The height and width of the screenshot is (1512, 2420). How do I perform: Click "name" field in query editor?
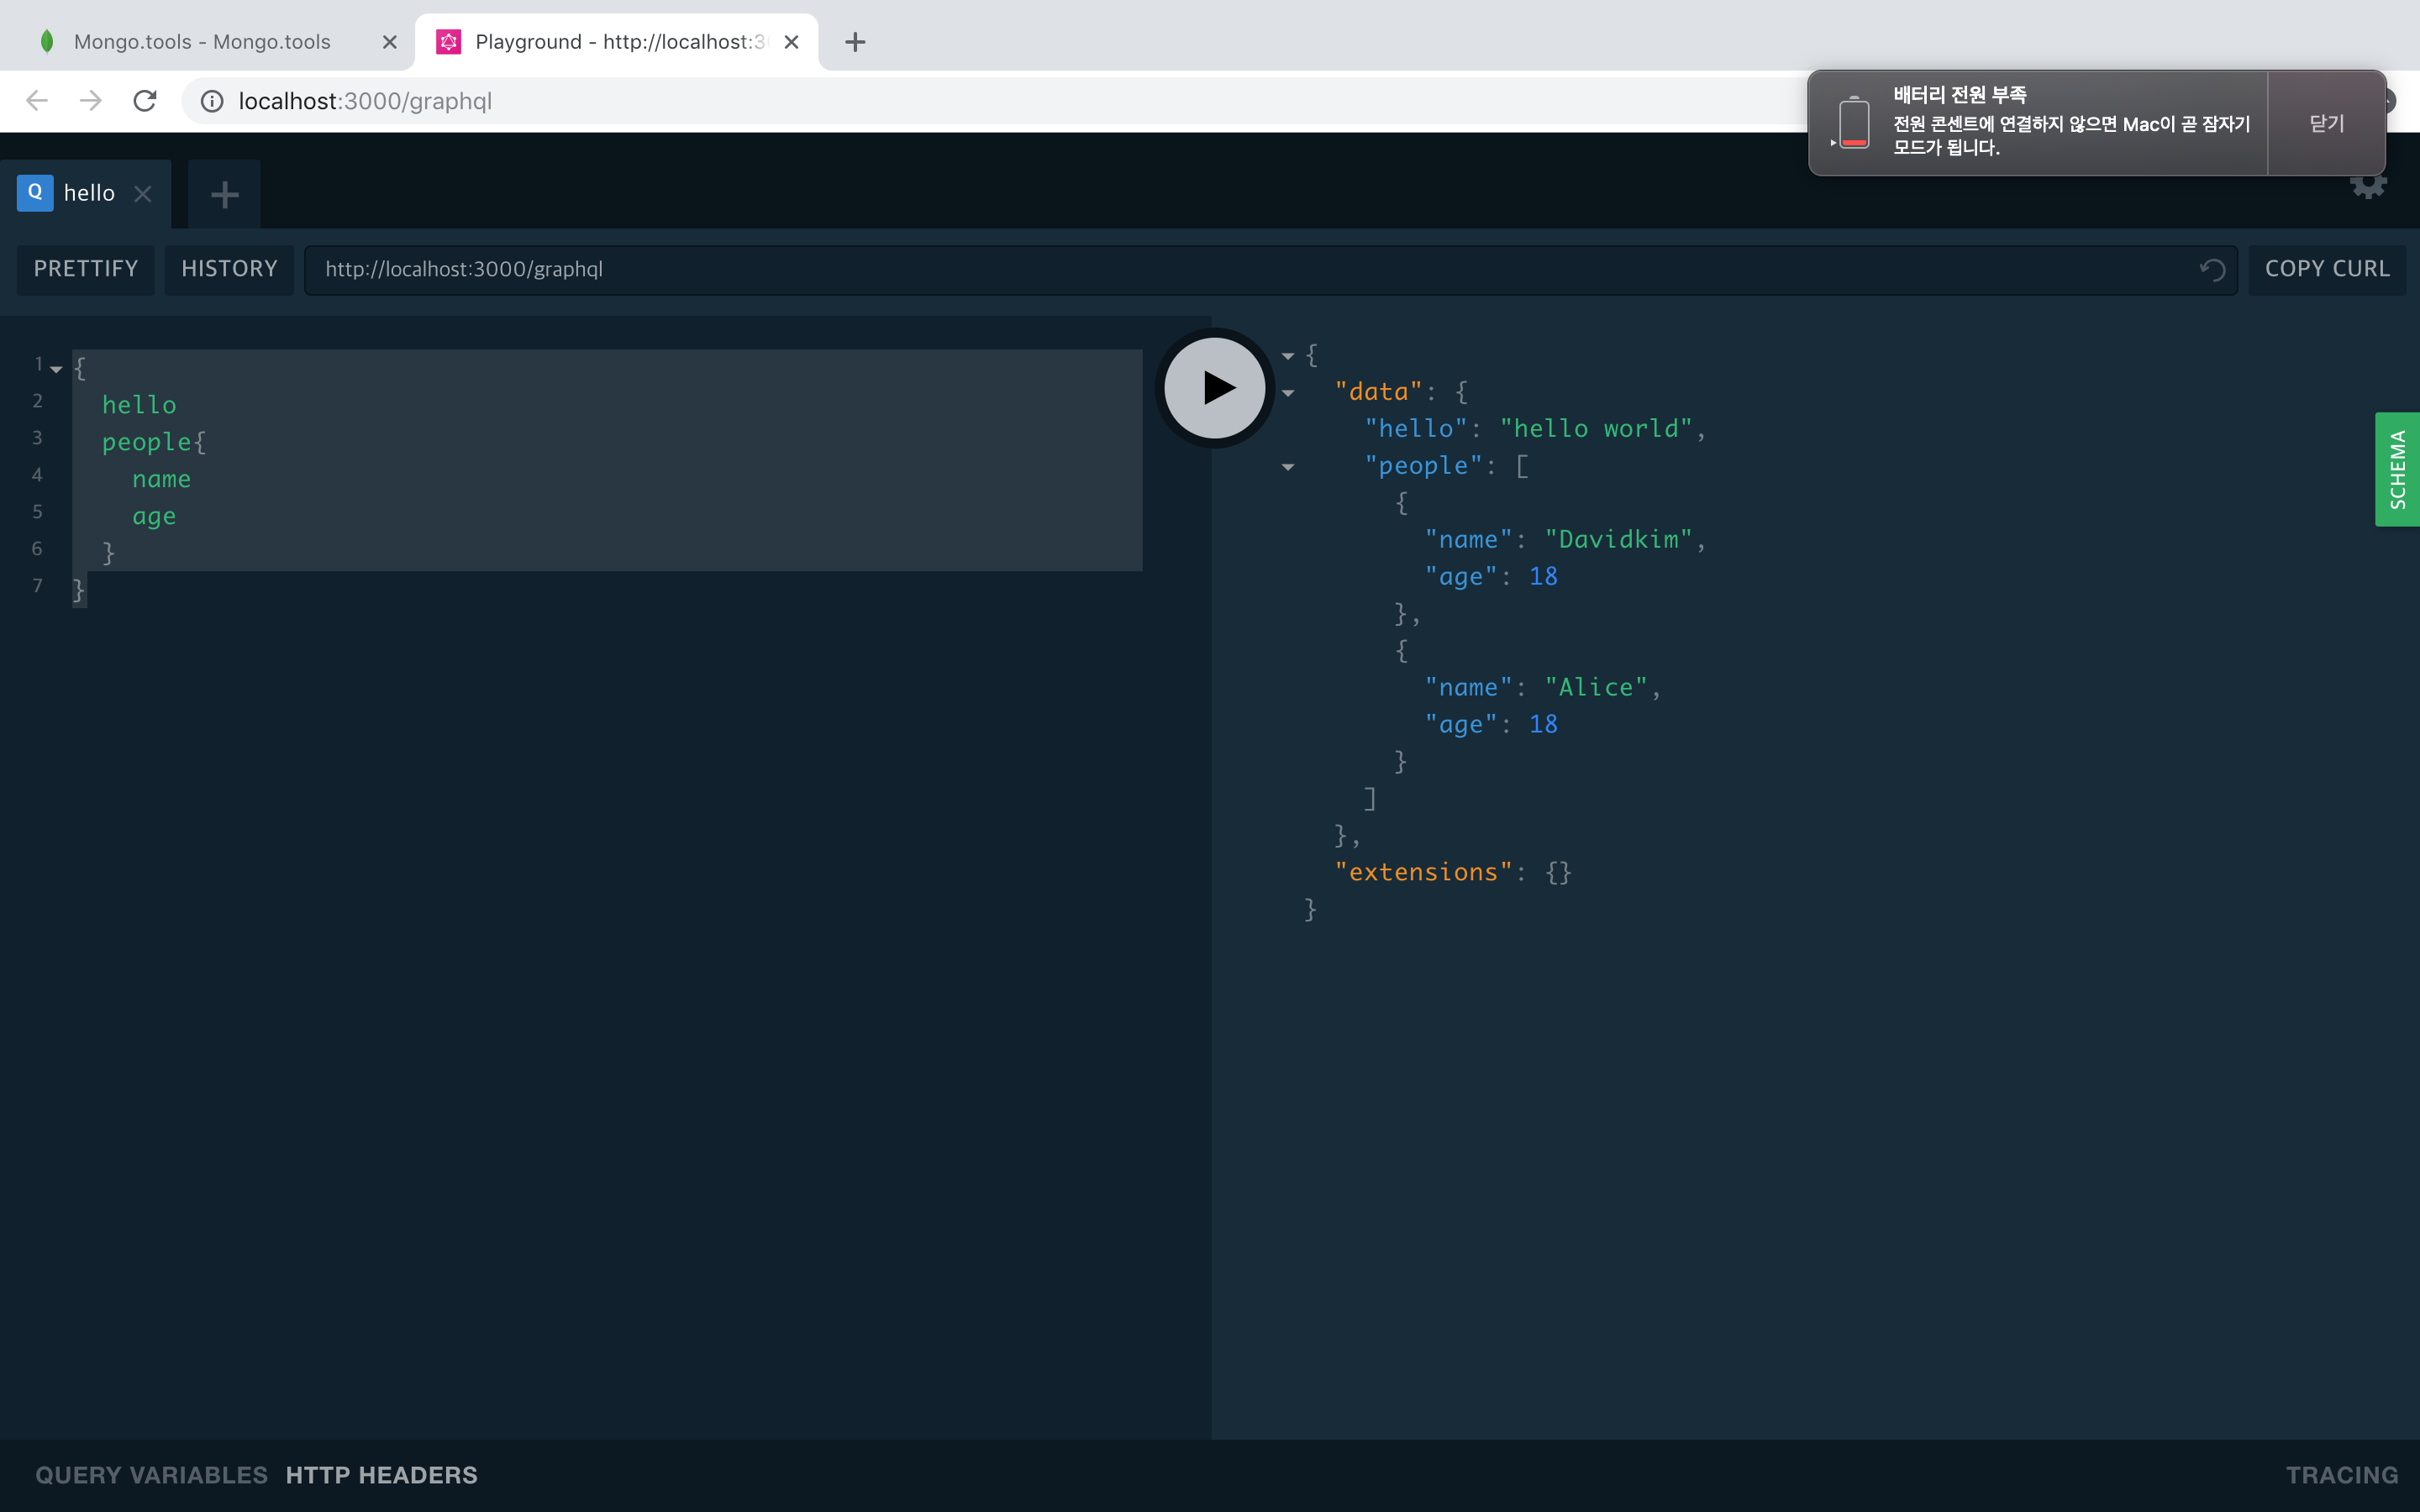[x=161, y=479]
